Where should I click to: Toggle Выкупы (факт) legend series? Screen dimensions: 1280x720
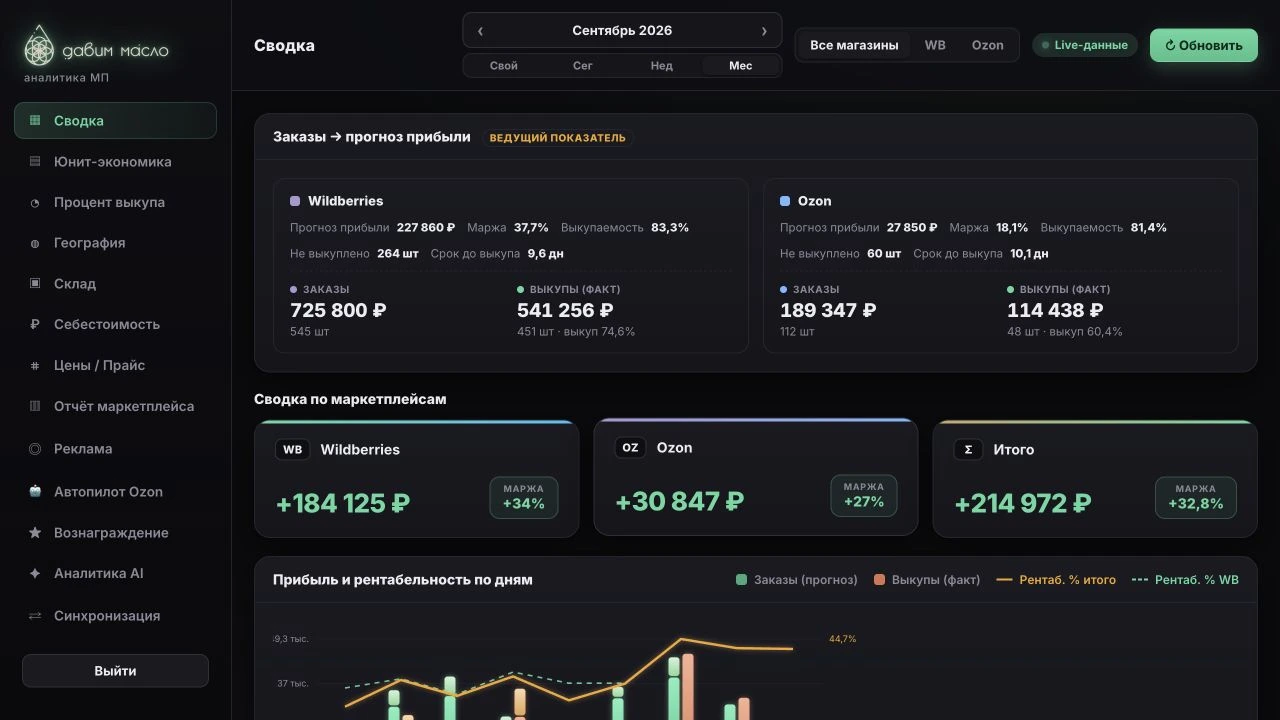click(x=927, y=580)
